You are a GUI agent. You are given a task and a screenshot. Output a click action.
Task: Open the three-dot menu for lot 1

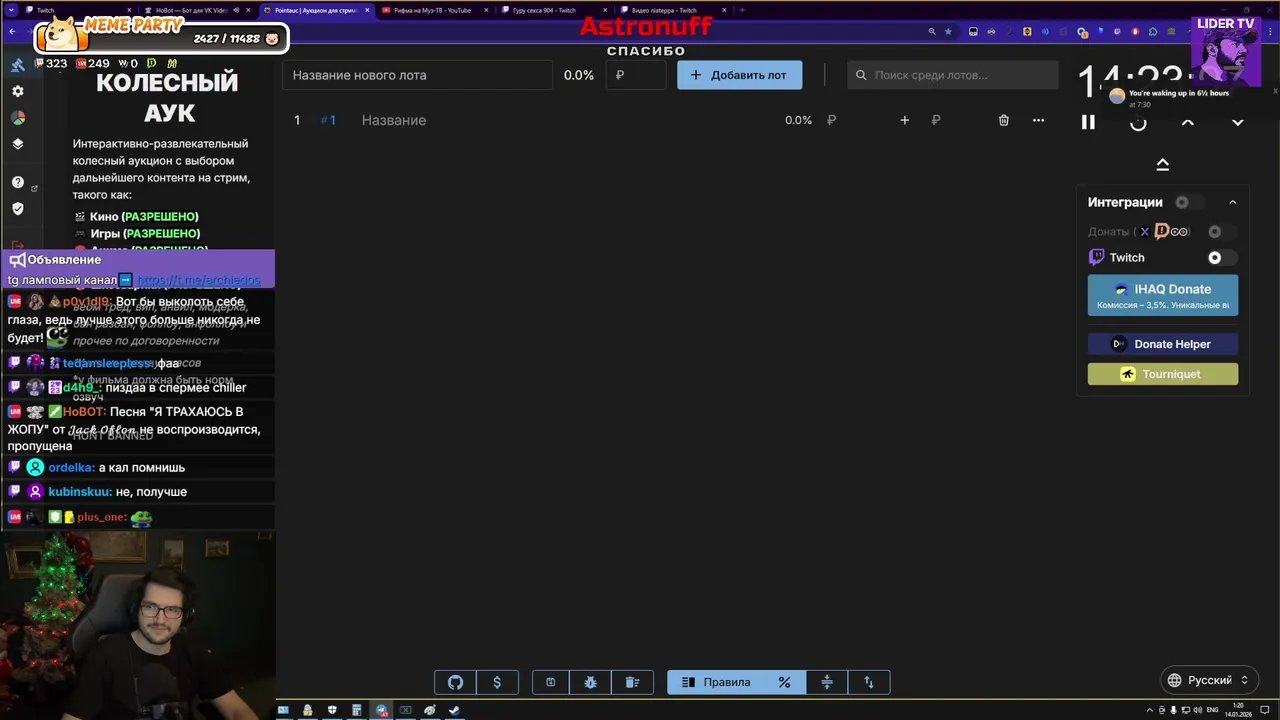(1038, 120)
